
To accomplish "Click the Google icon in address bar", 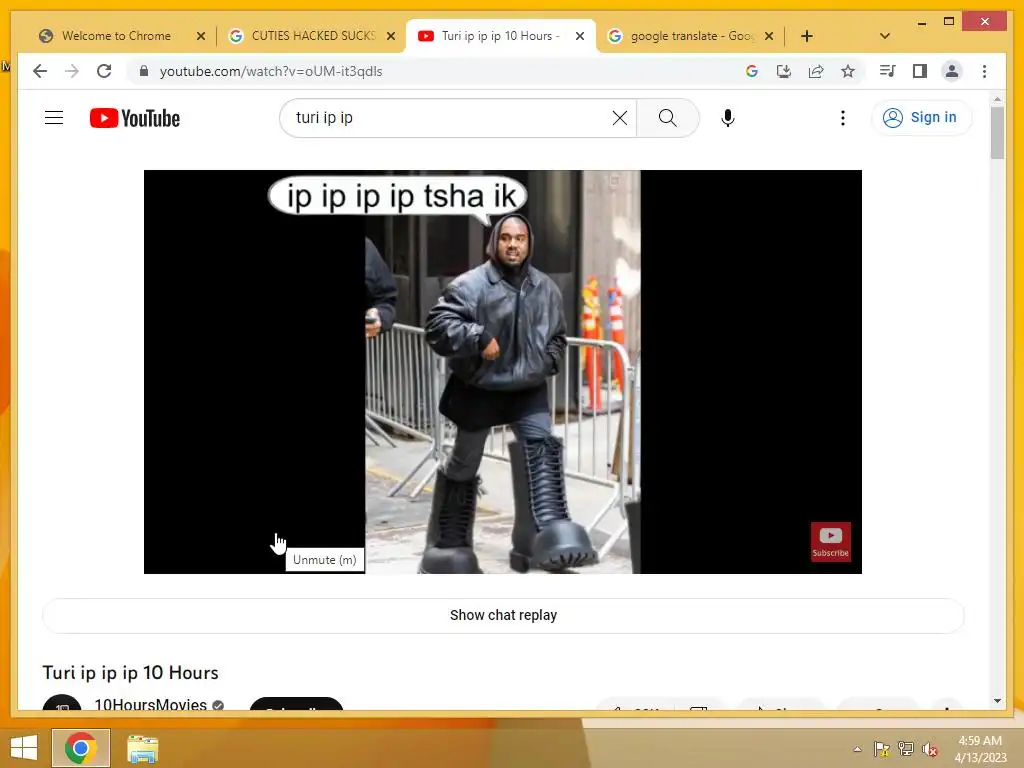I will tap(752, 71).
